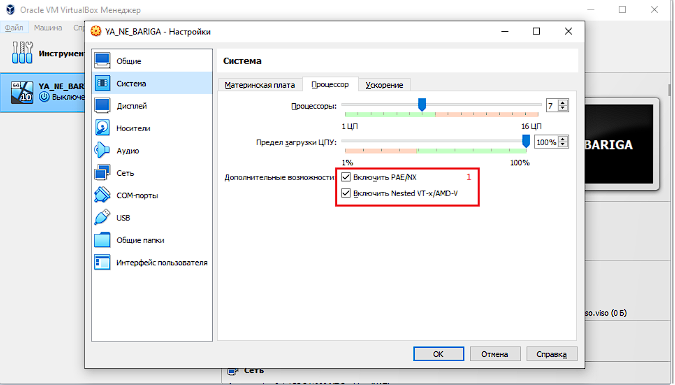Select Система text in settings list

(131, 84)
